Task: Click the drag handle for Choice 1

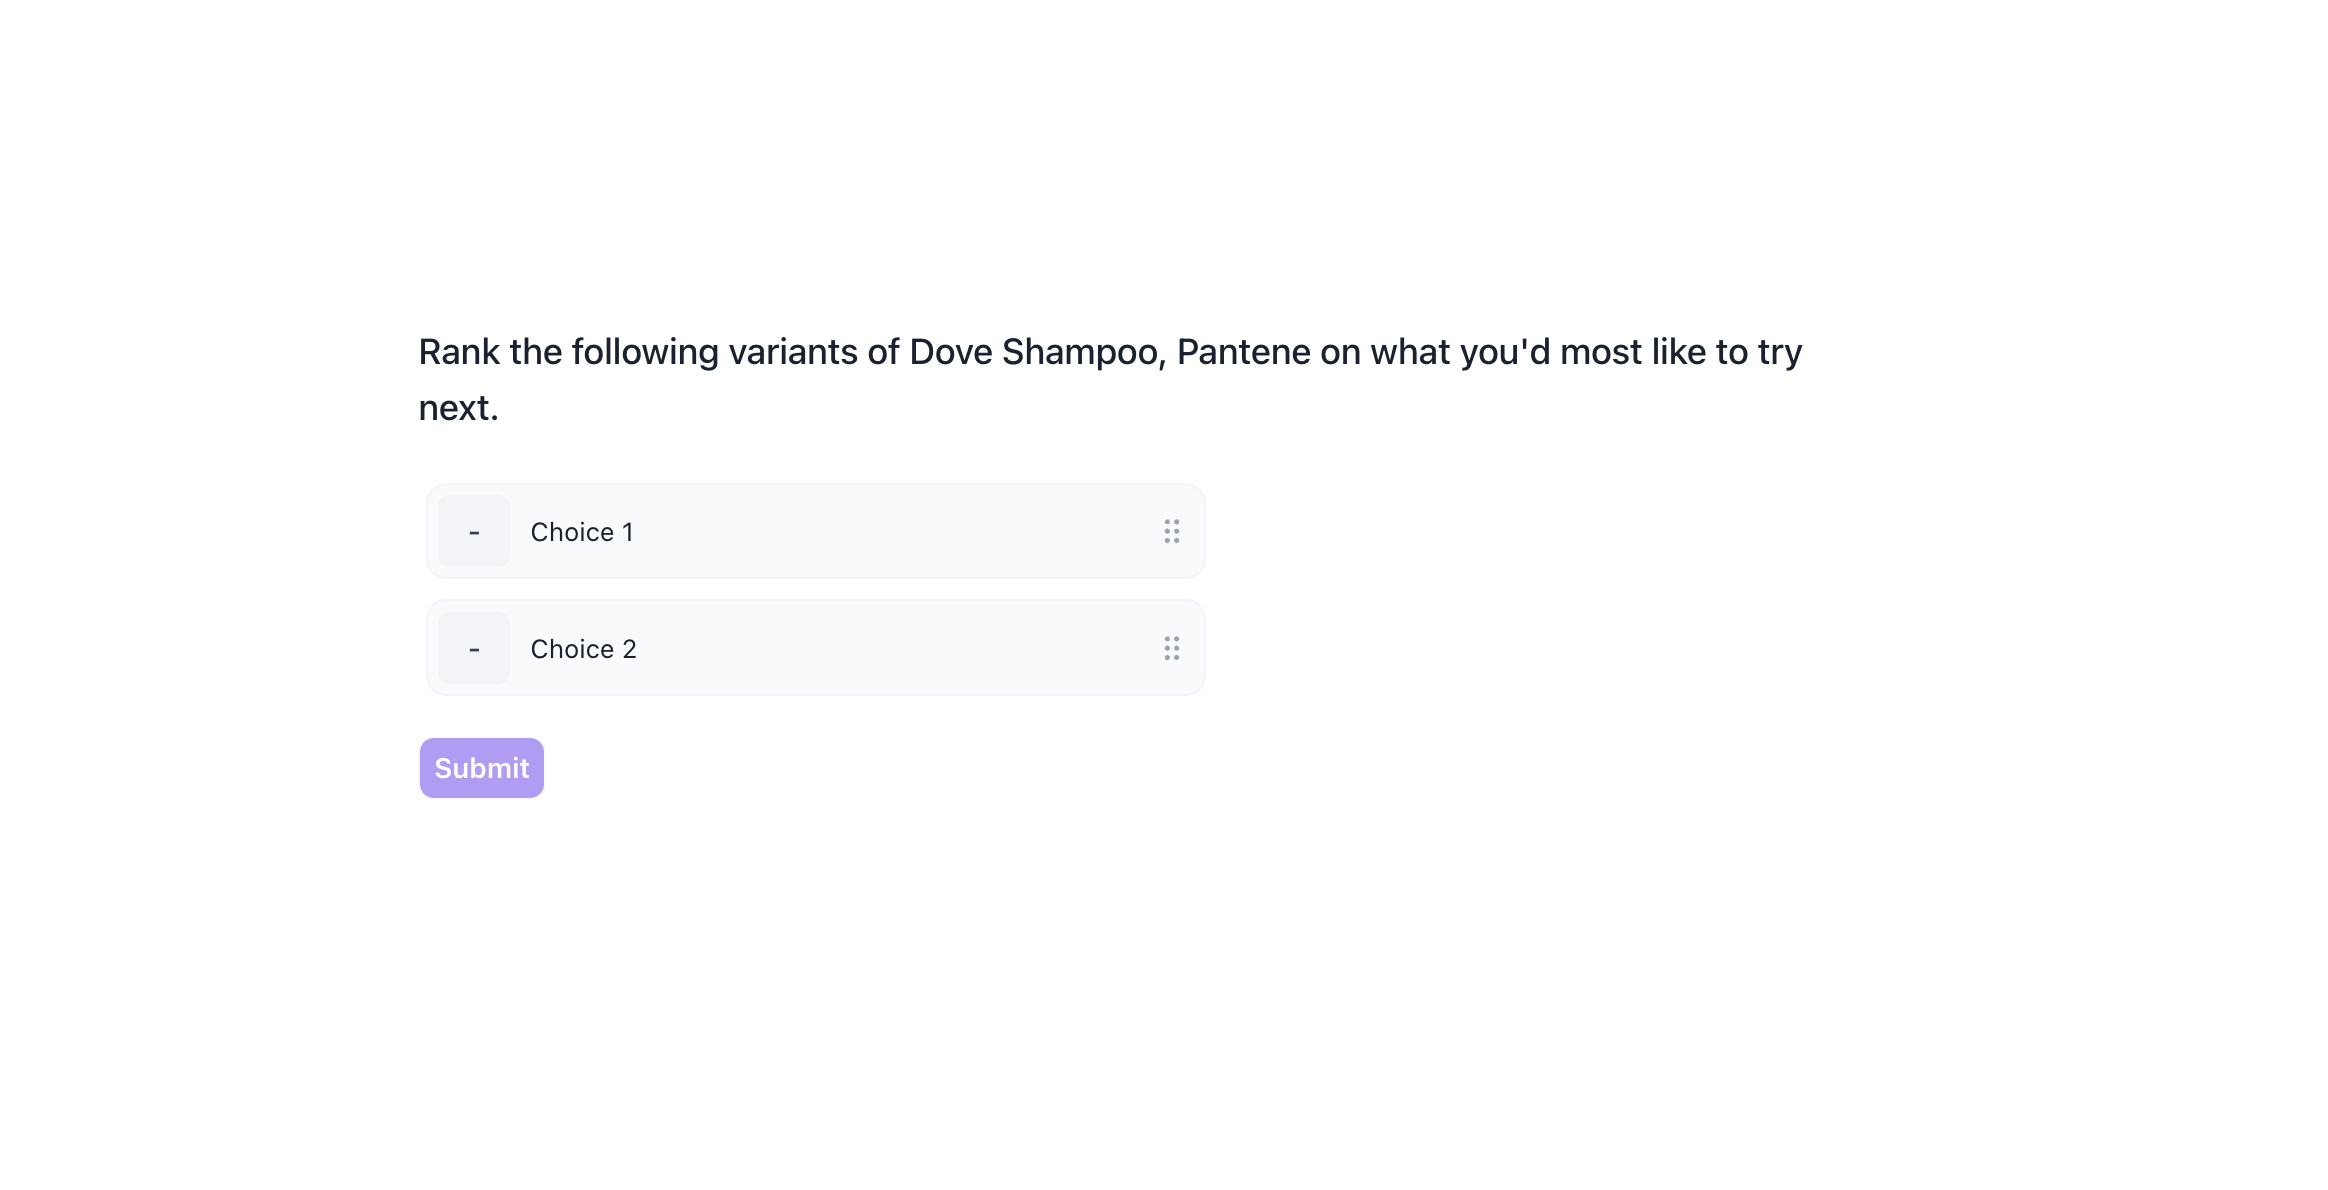Action: click(1171, 531)
